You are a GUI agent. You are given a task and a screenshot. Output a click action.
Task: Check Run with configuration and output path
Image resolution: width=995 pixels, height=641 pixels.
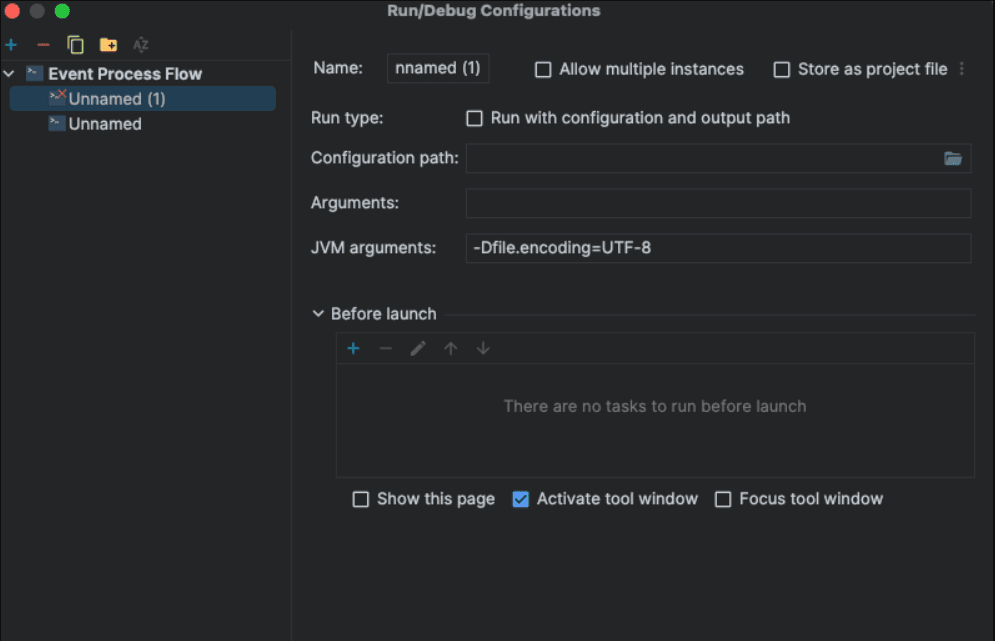coord(474,118)
